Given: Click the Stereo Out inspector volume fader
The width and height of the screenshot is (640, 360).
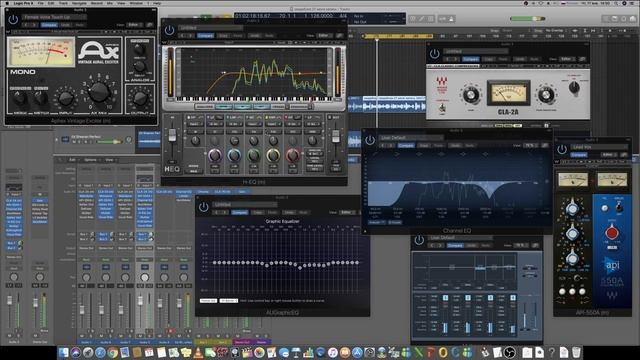Looking at the screenshot, I should point(36,303).
